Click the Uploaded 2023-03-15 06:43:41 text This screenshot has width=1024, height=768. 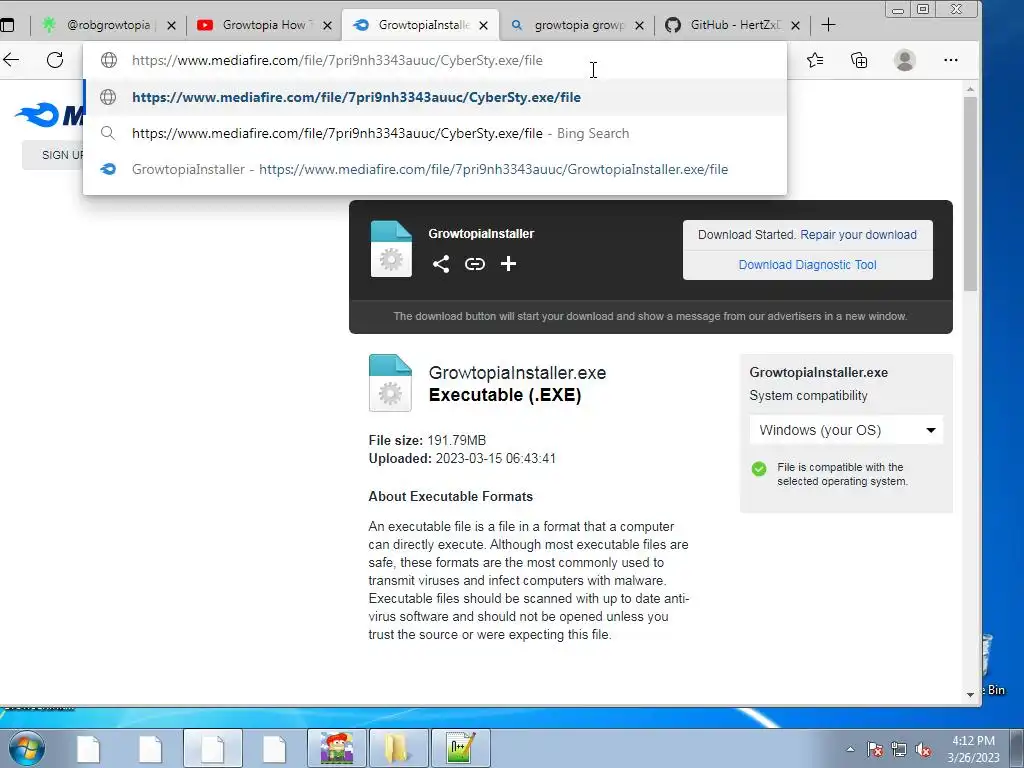tap(462, 458)
